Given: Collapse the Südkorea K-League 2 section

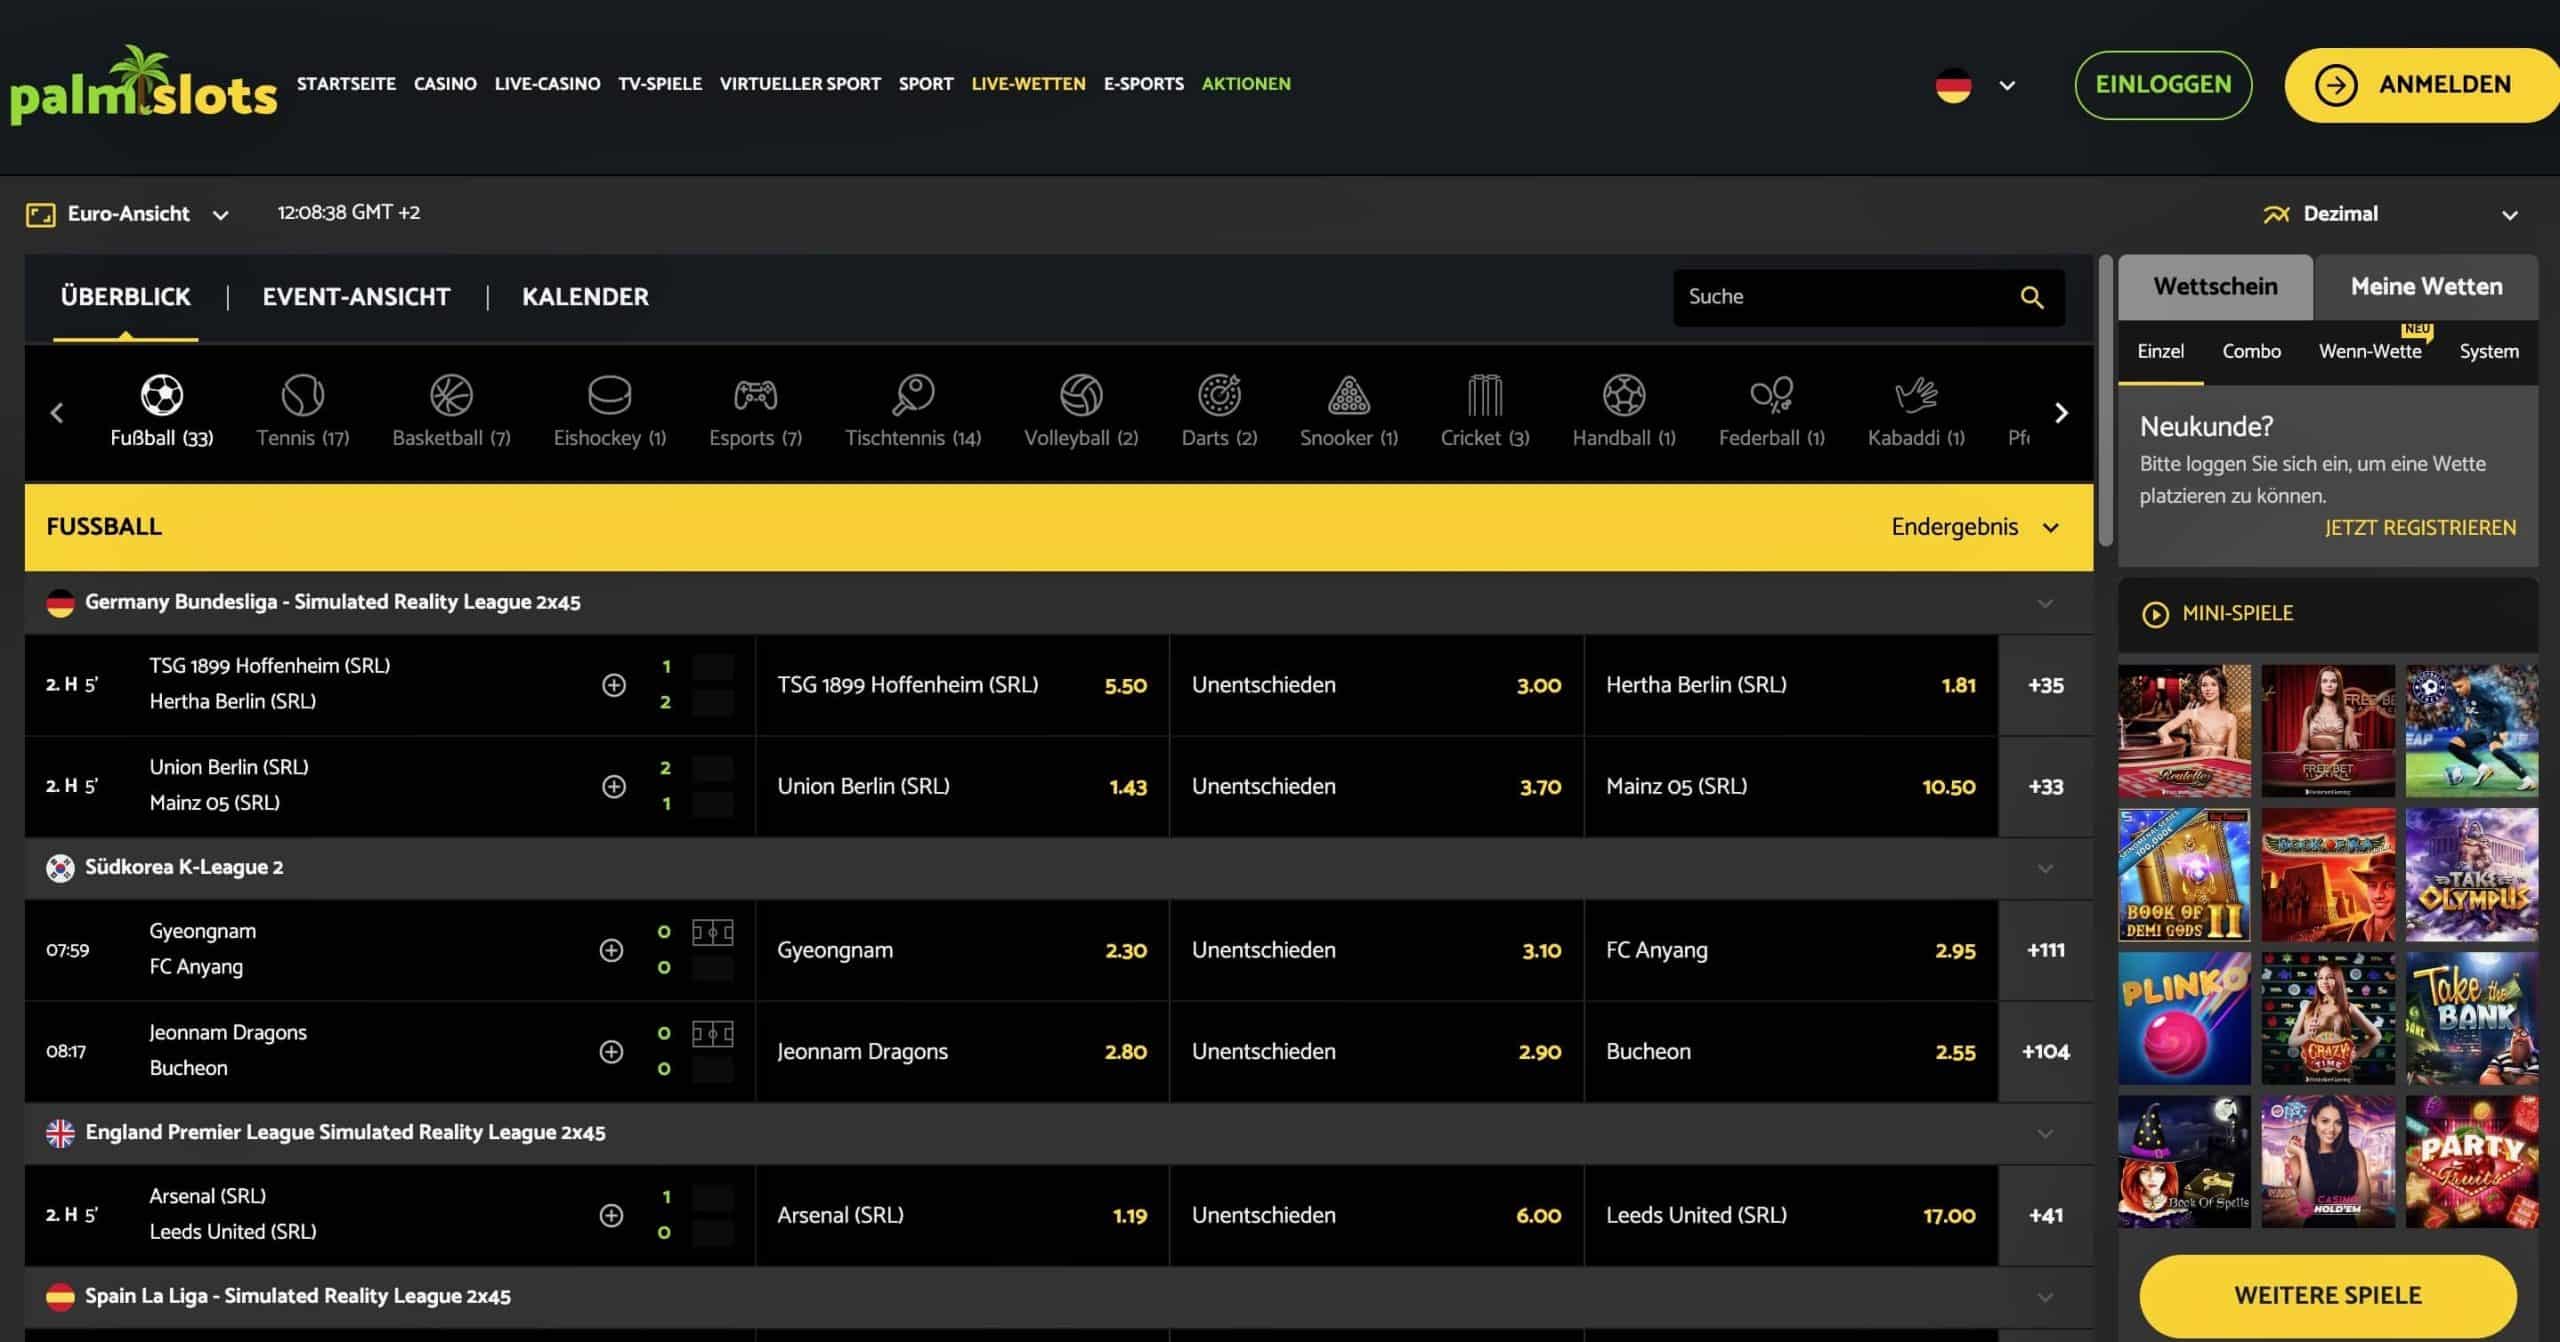Looking at the screenshot, I should point(2045,868).
